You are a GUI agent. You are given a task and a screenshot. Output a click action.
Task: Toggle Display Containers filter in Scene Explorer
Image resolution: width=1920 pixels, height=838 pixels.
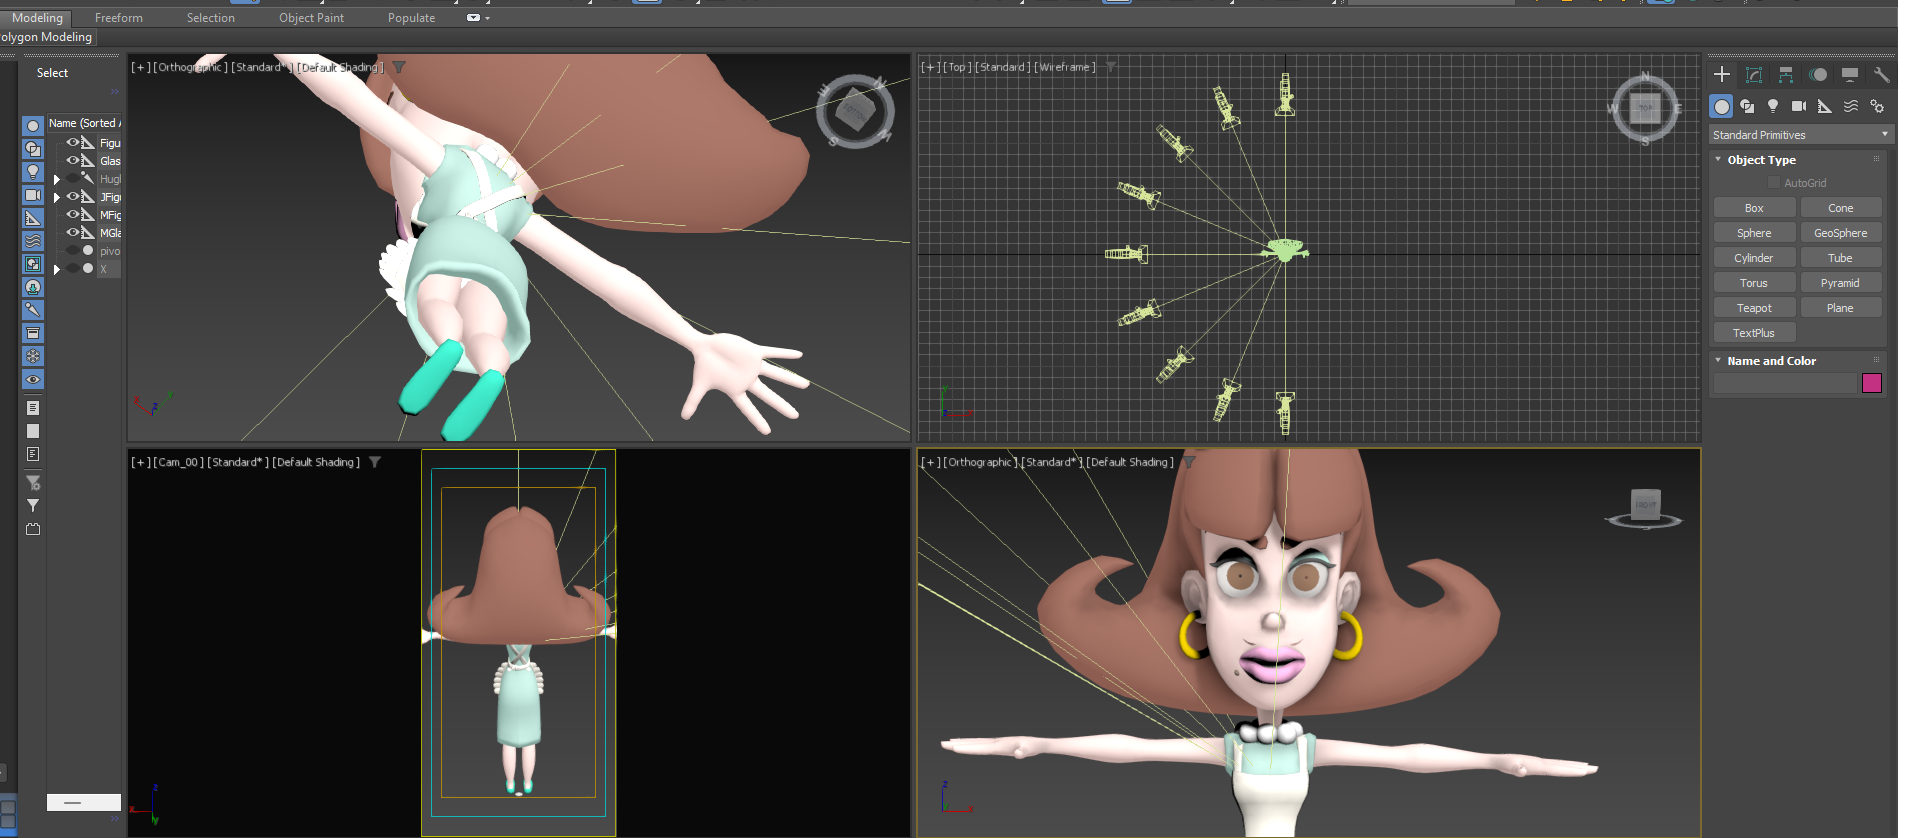33,333
